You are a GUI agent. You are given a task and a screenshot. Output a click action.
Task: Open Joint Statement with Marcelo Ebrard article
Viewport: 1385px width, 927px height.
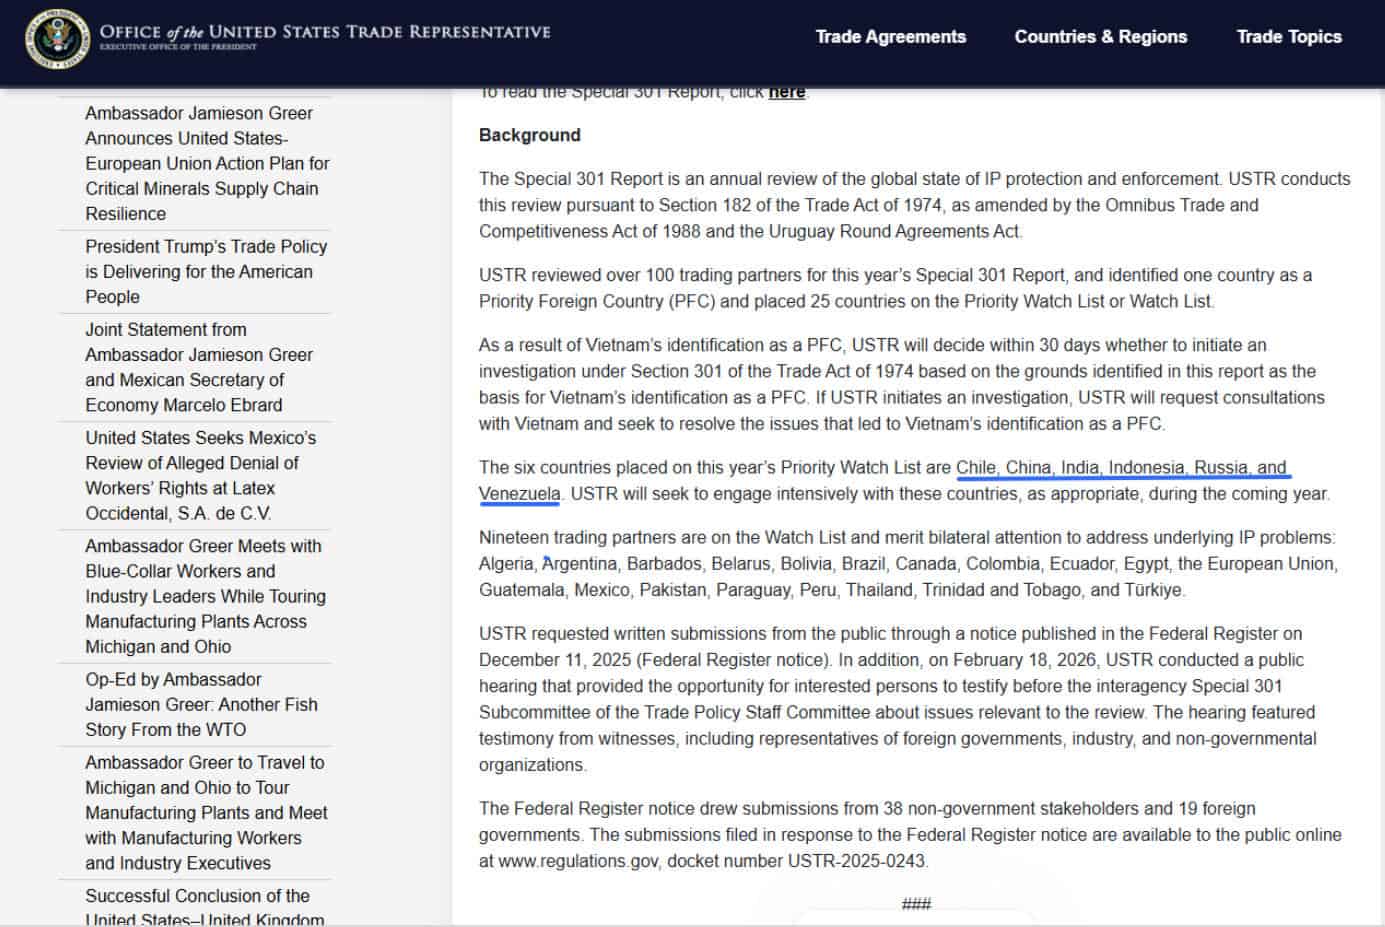199,367
